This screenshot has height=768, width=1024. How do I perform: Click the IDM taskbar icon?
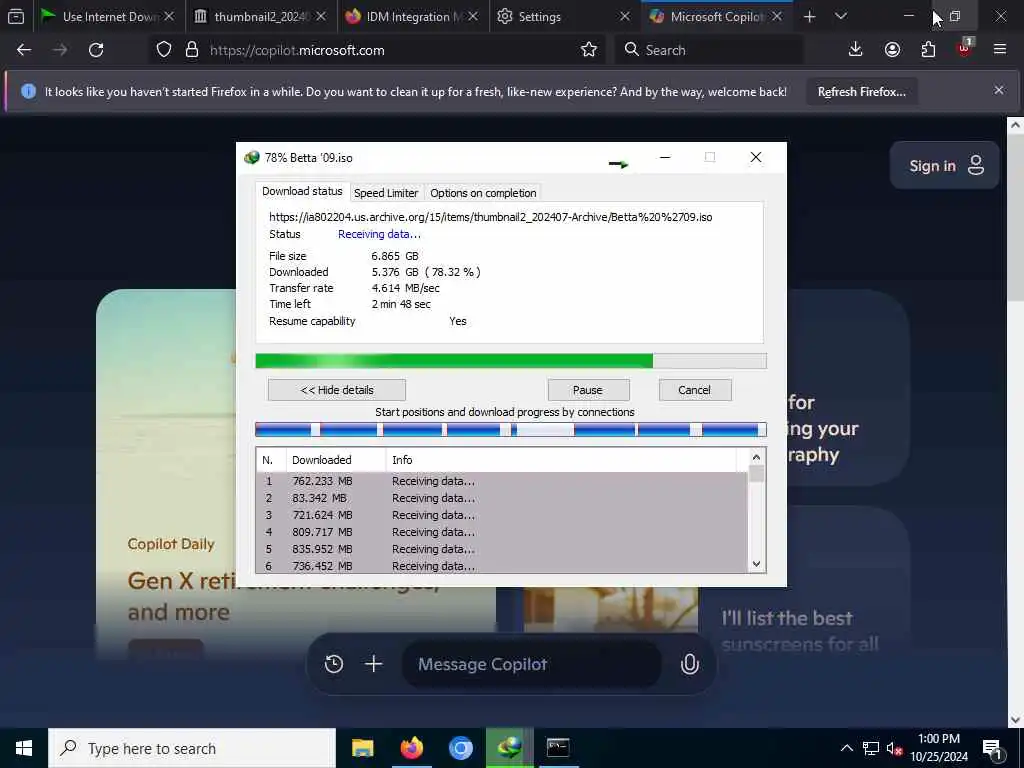coord(509,748)
